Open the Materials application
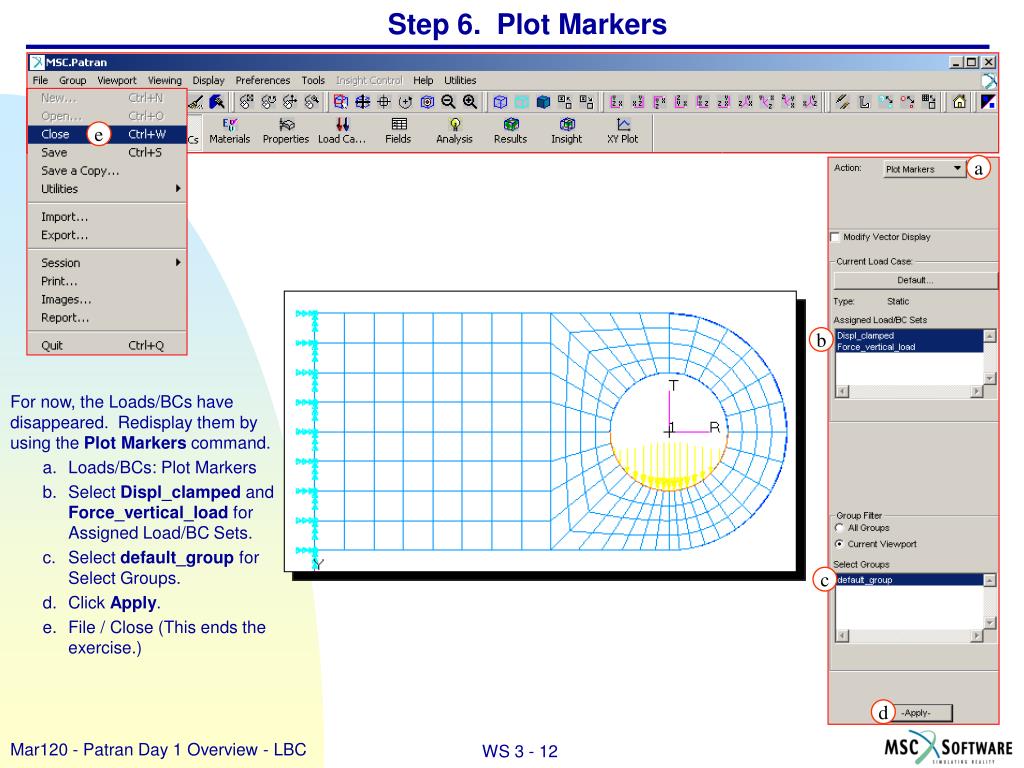 229,131
